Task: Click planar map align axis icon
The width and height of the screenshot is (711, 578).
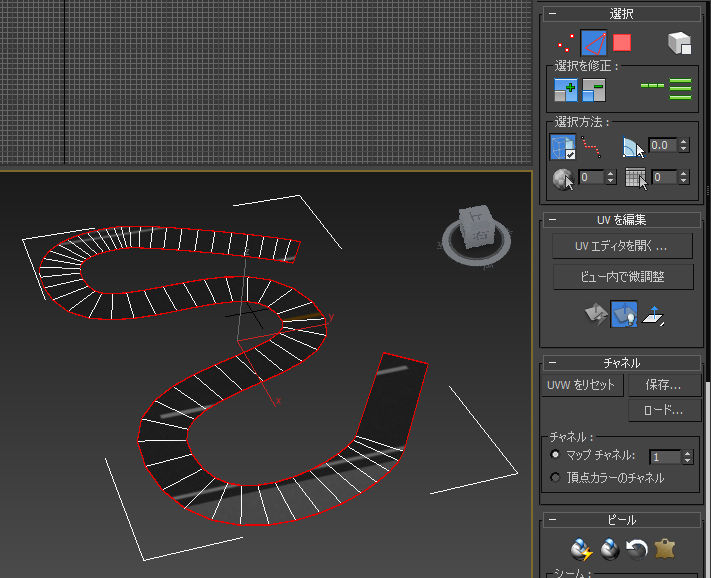Action: (653, 316)
